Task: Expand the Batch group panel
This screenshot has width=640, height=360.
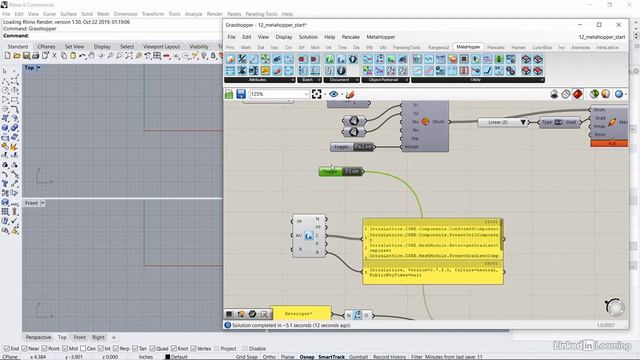Action: tap(319, 80)
